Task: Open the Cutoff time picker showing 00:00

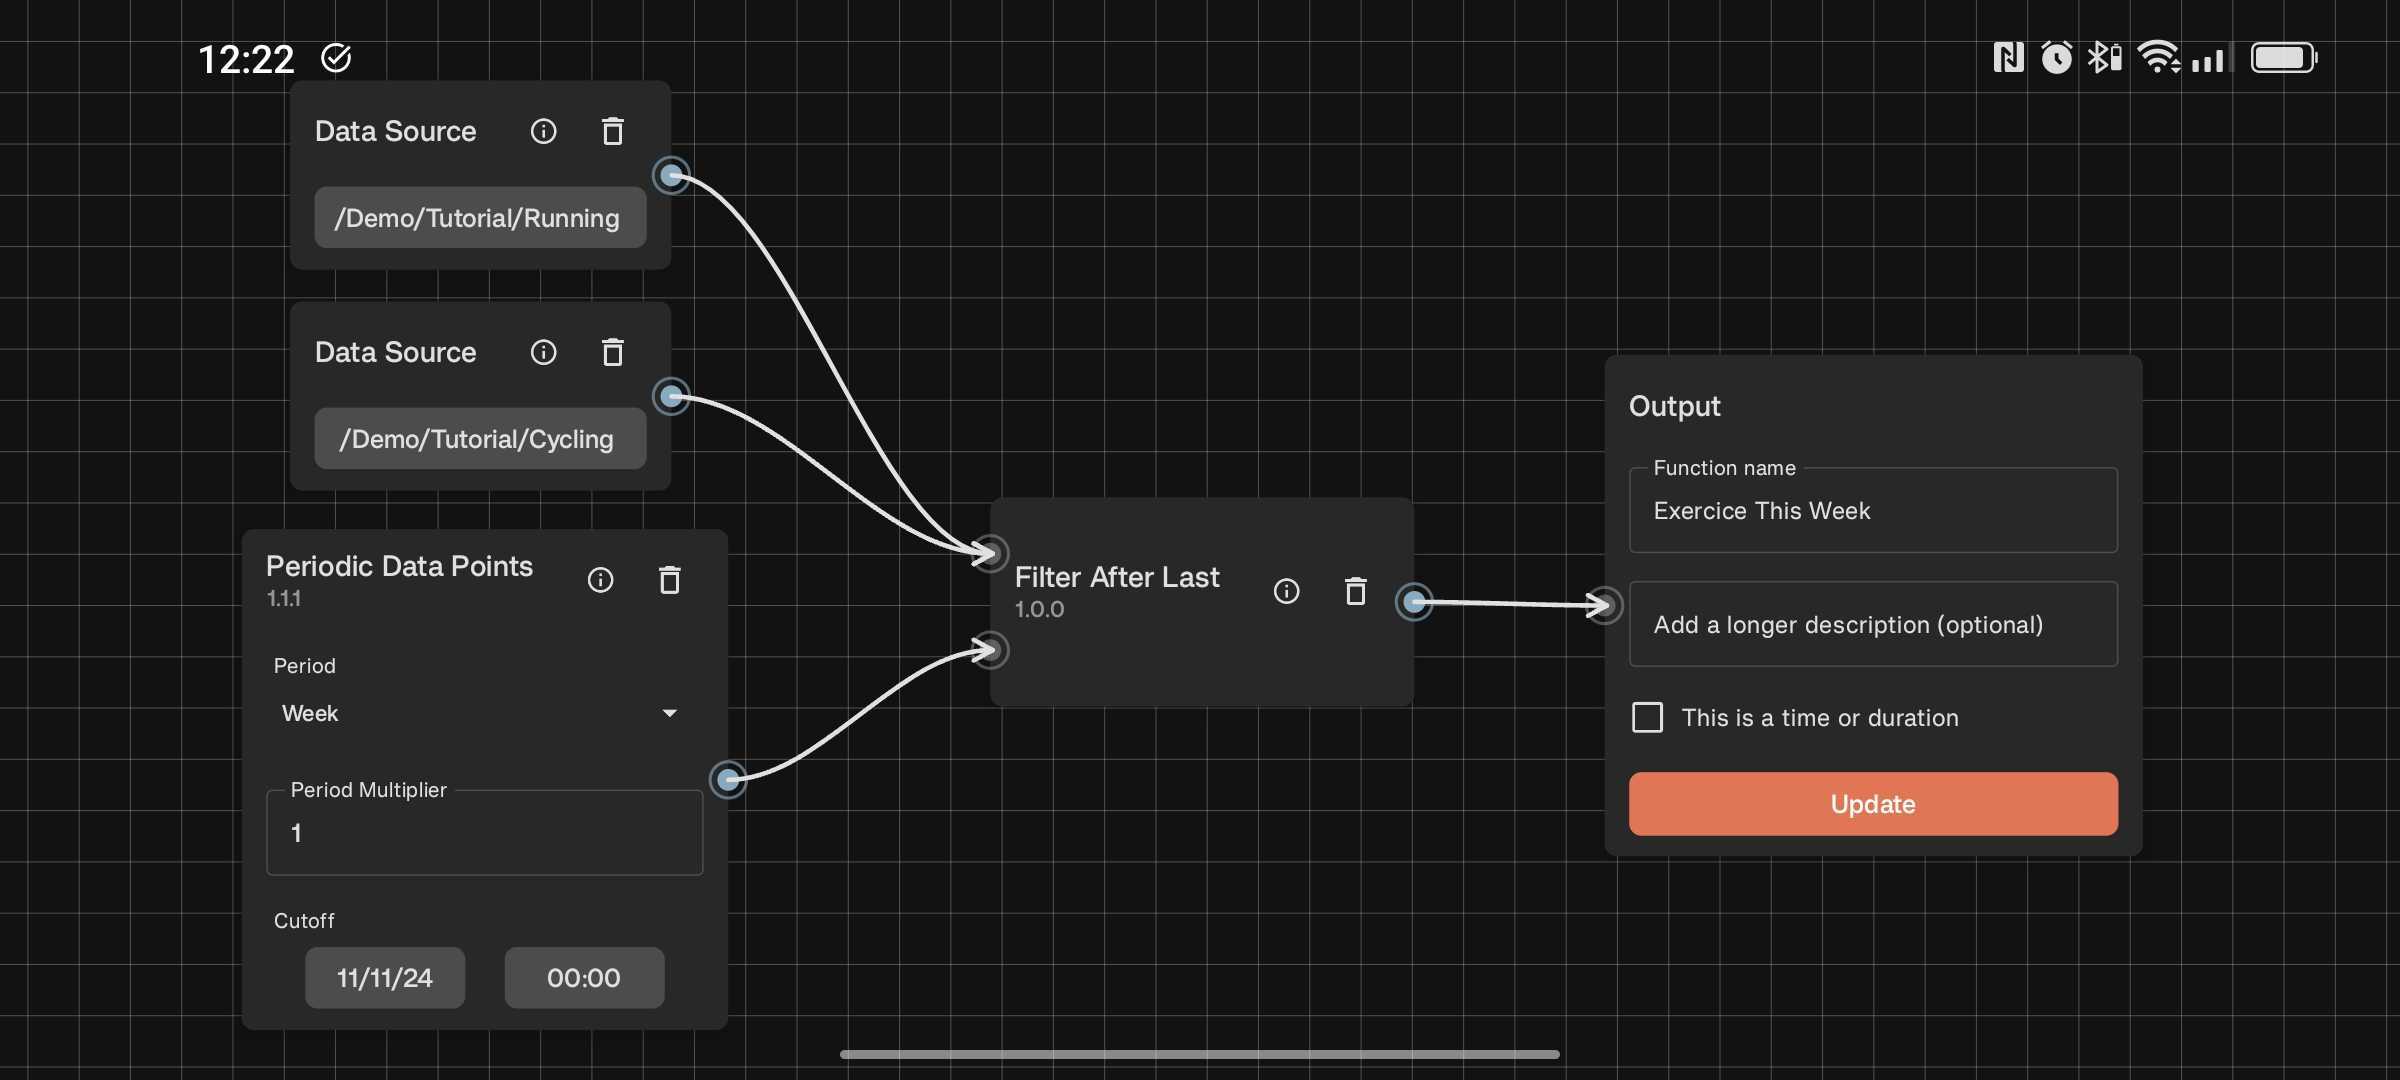Action: point(584,978)
